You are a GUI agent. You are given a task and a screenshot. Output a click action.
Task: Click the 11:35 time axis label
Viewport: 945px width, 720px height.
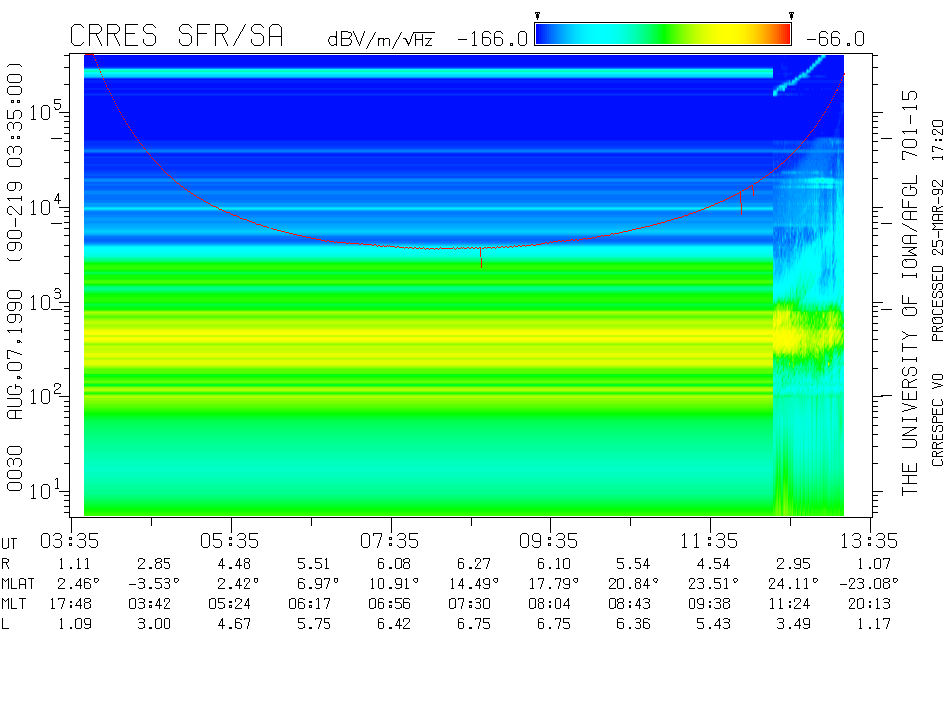(710, 541)
